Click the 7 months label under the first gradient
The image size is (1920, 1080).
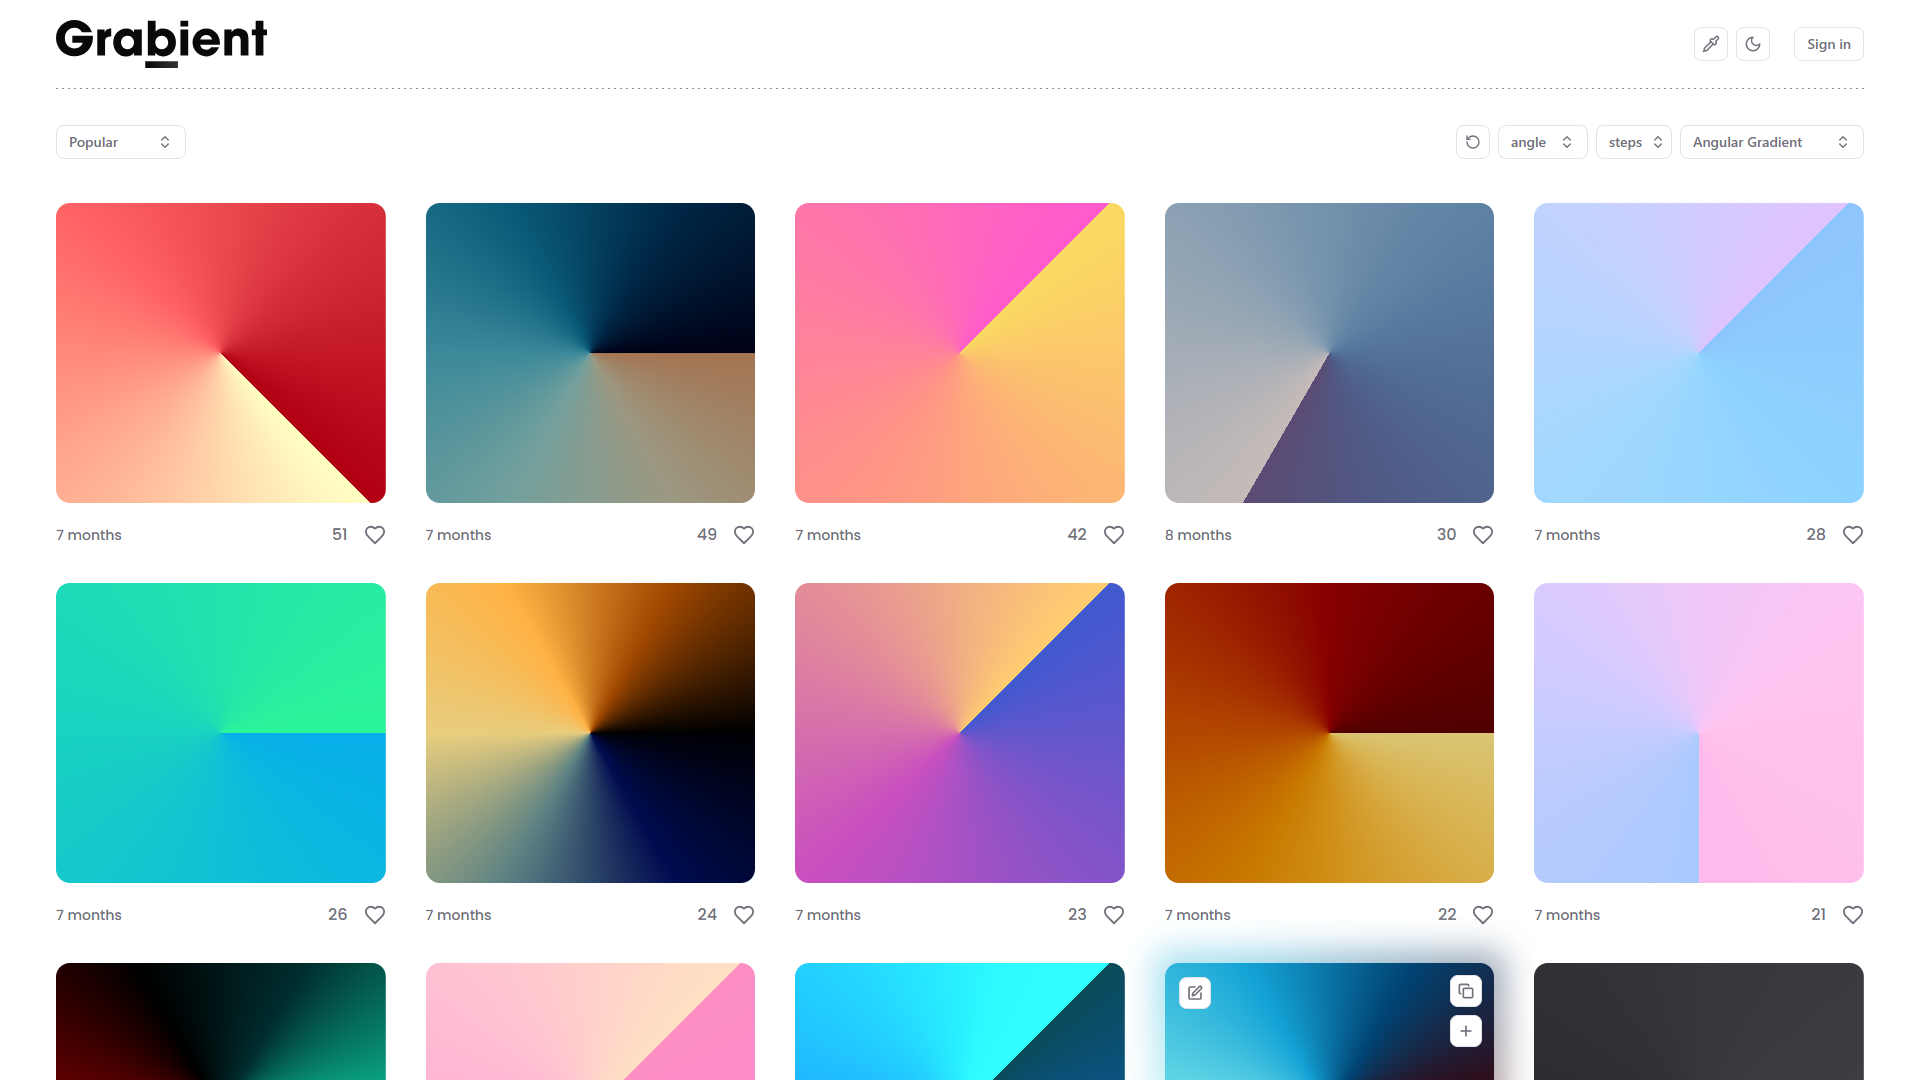click(x=88, y=534)
